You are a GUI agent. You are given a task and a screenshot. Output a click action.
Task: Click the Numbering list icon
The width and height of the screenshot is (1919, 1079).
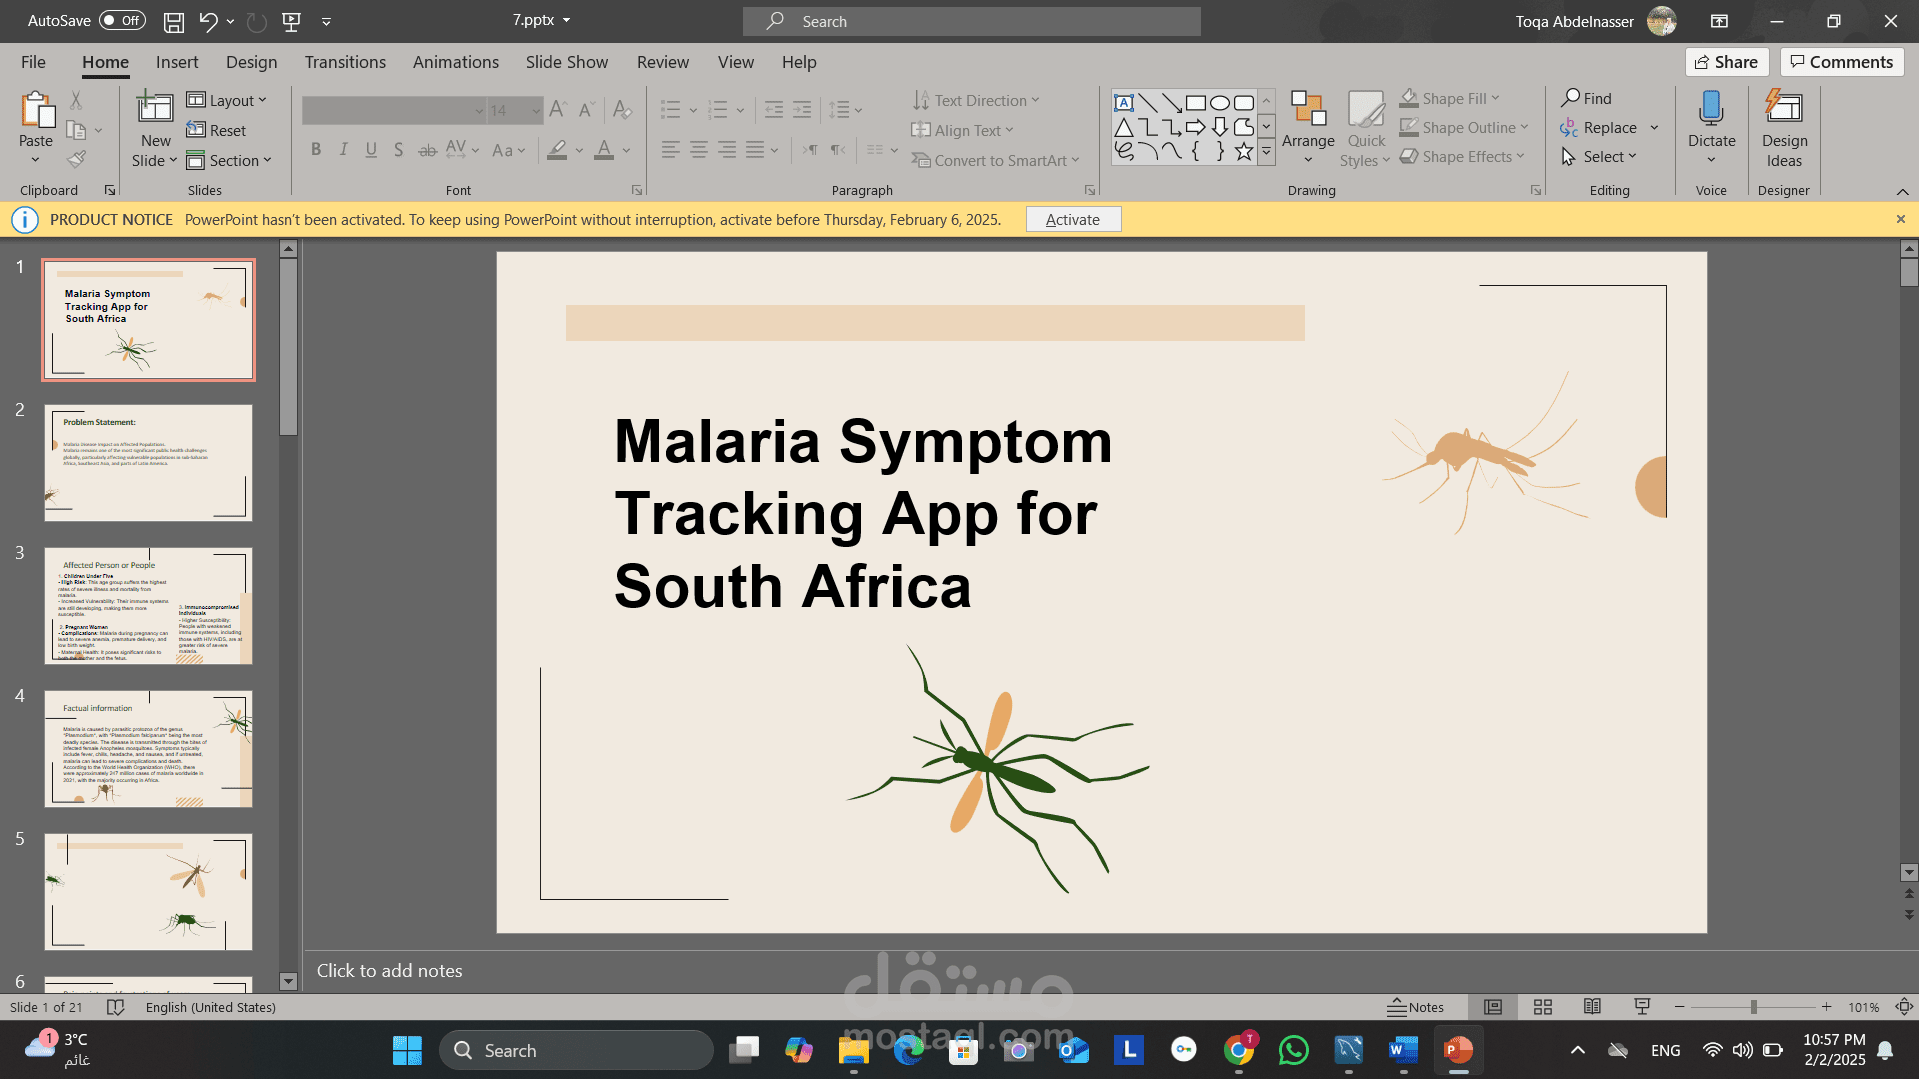click(718, 109)
